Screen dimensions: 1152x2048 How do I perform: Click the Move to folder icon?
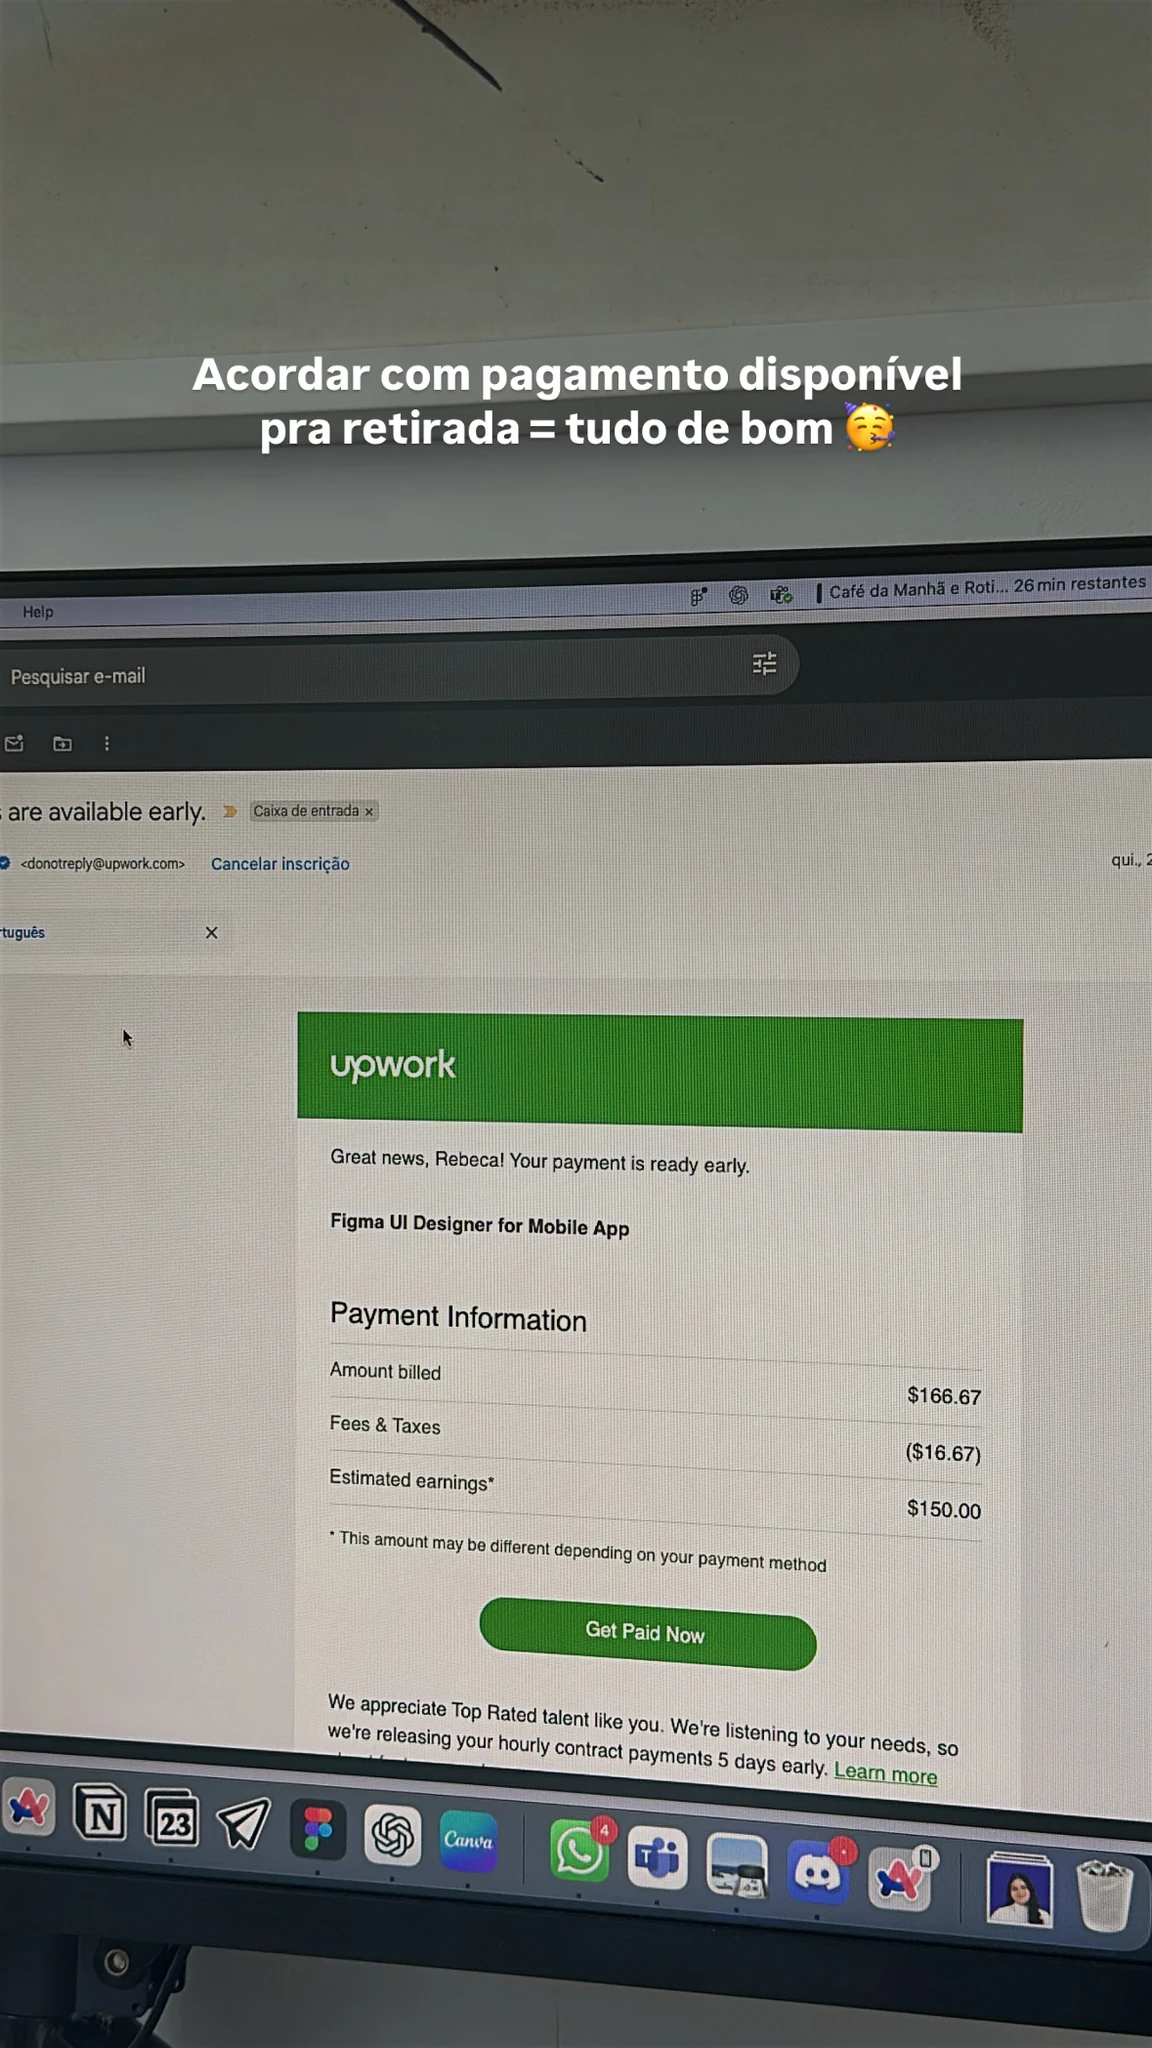62,743
